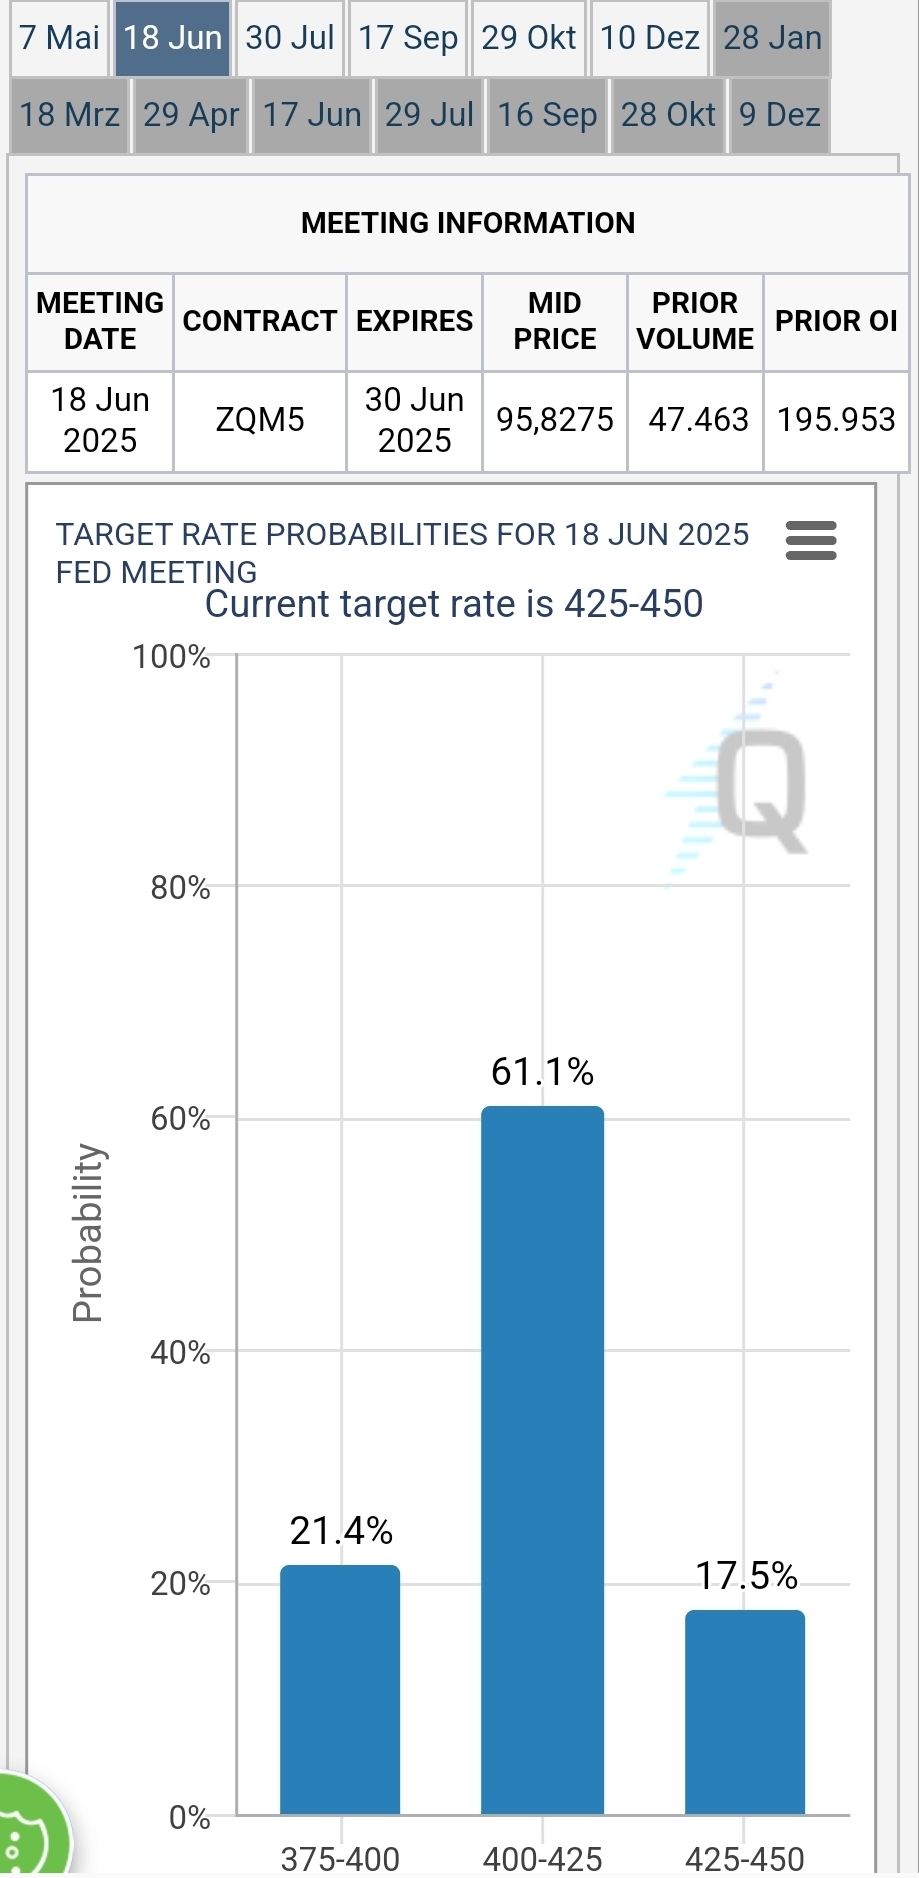Screen dimensions: 919x1878
Task: Switch to the 18 Mrz tab
Action: click(69, 115)
